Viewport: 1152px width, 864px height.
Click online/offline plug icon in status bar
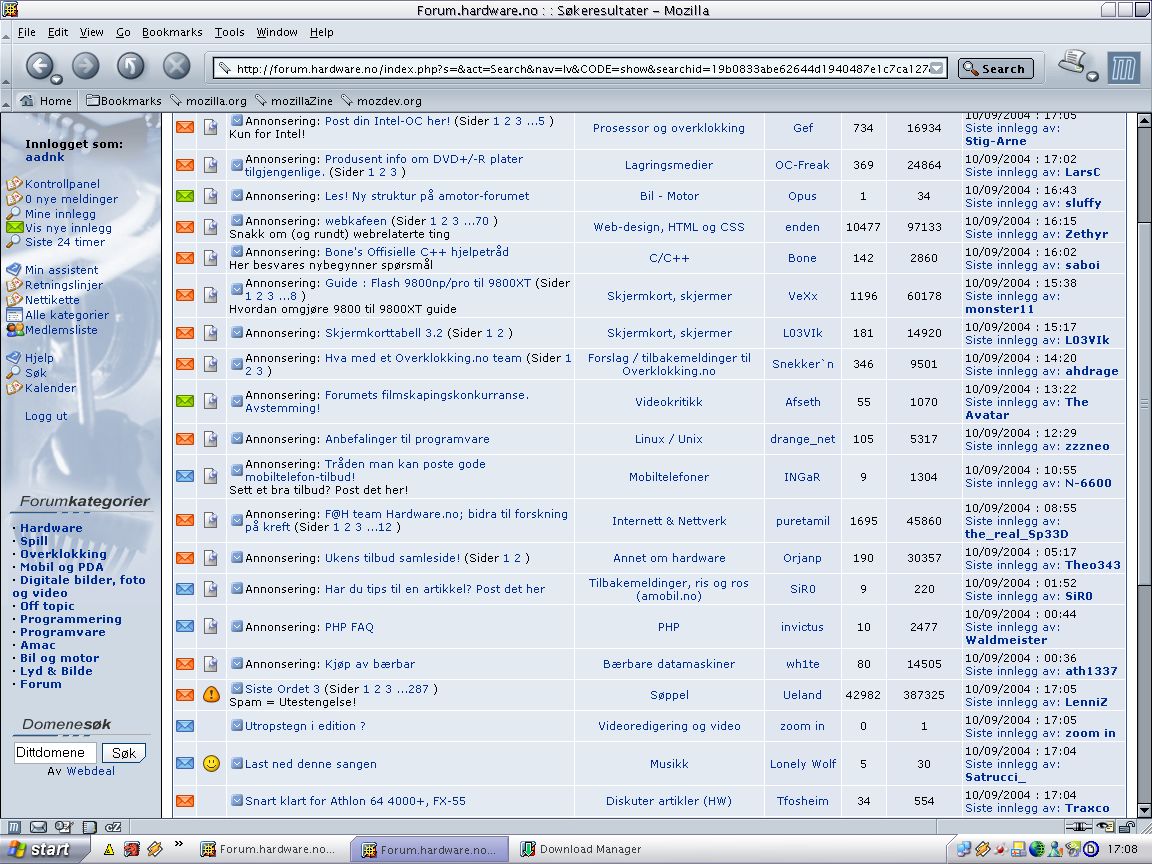(1081, 827)
